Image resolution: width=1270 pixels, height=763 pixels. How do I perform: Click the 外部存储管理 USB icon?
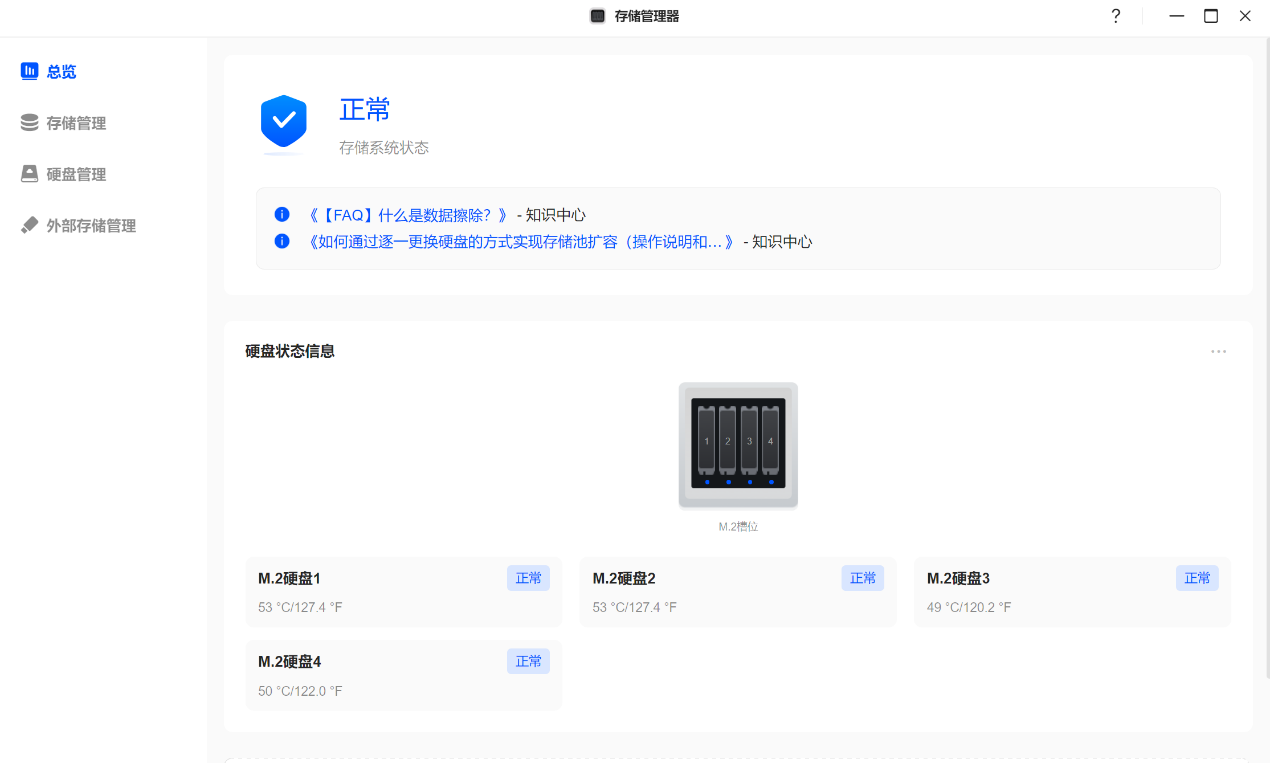(x=30, y=226)
